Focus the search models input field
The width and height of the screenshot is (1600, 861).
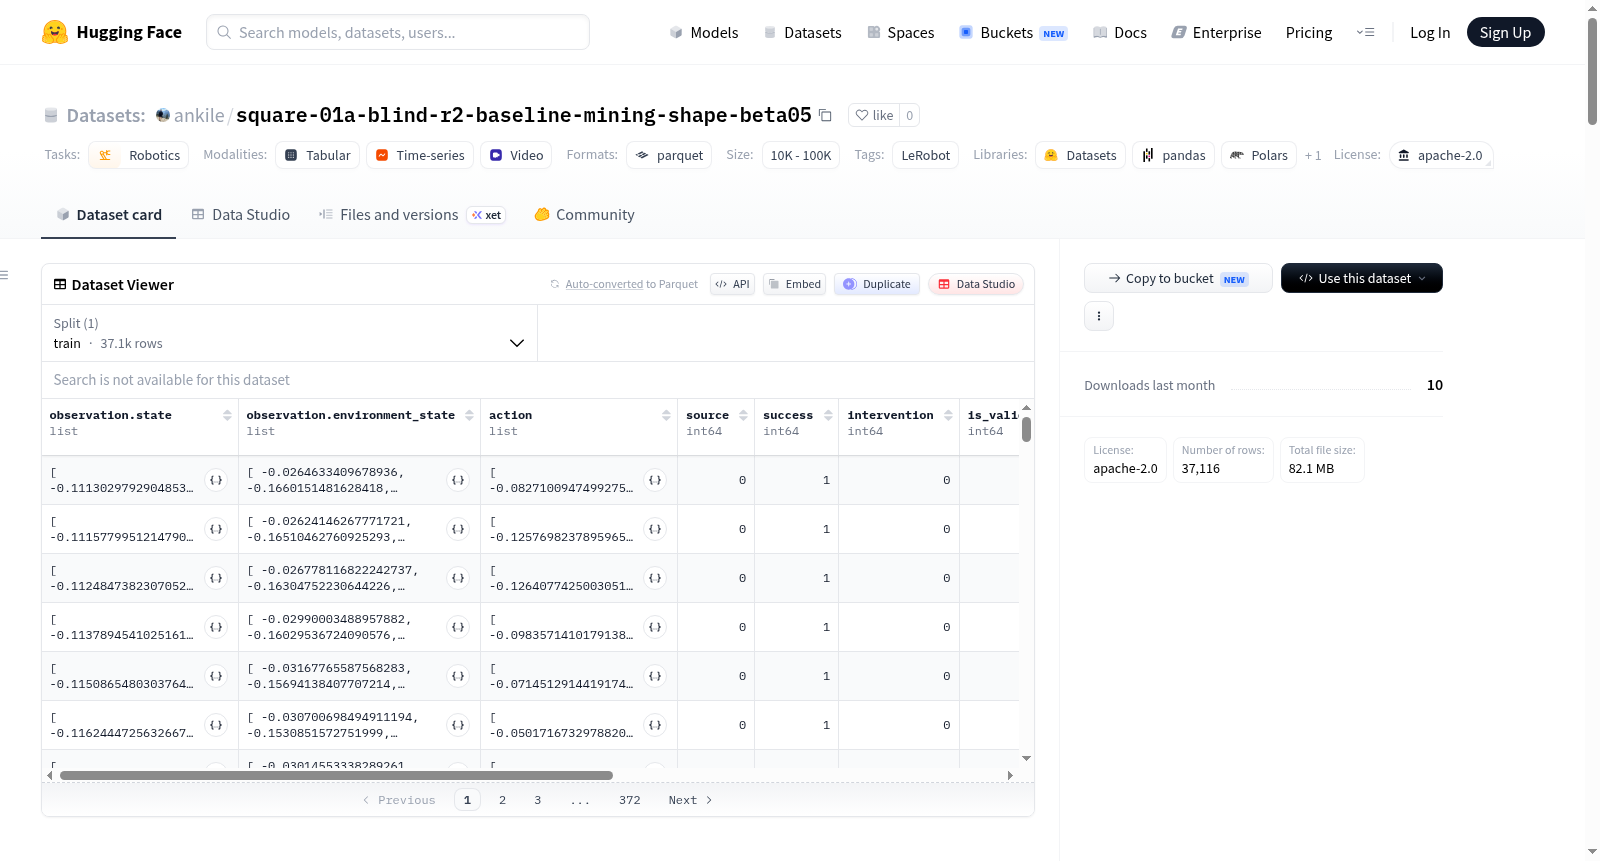click(x=398, y=32)
